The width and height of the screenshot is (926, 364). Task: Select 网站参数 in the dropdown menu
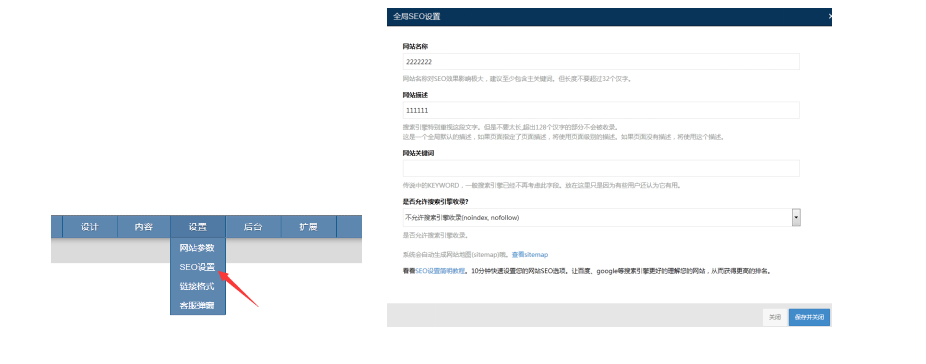[197, 248]
